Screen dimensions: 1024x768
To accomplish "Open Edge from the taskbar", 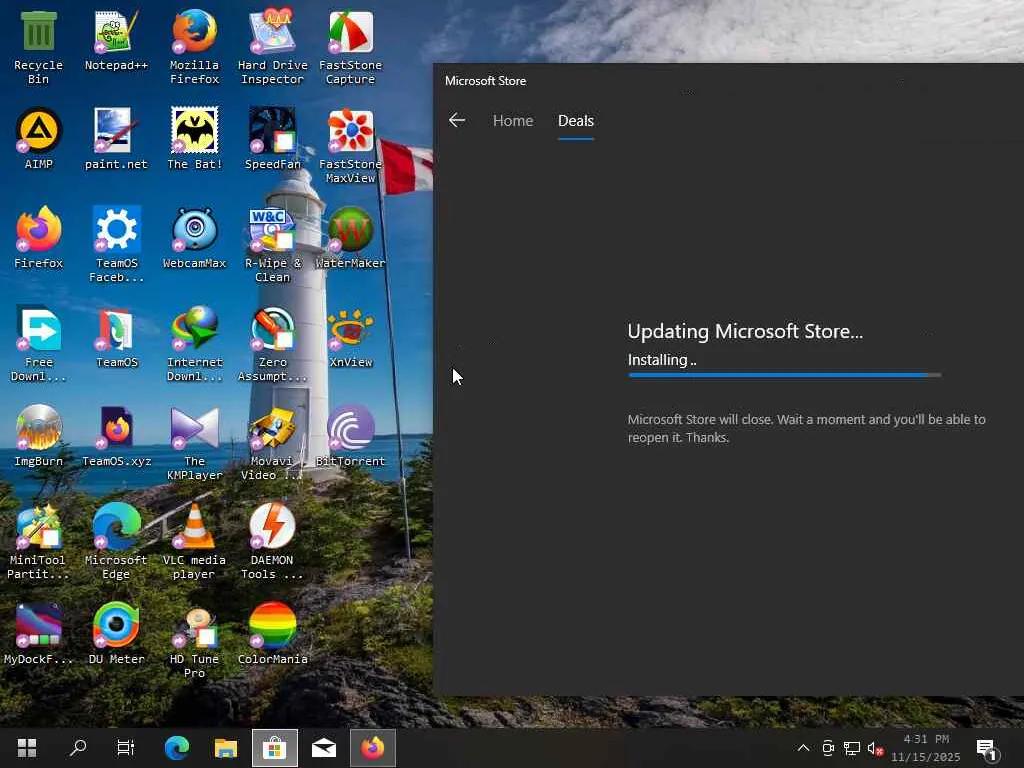I will (176, 748).
